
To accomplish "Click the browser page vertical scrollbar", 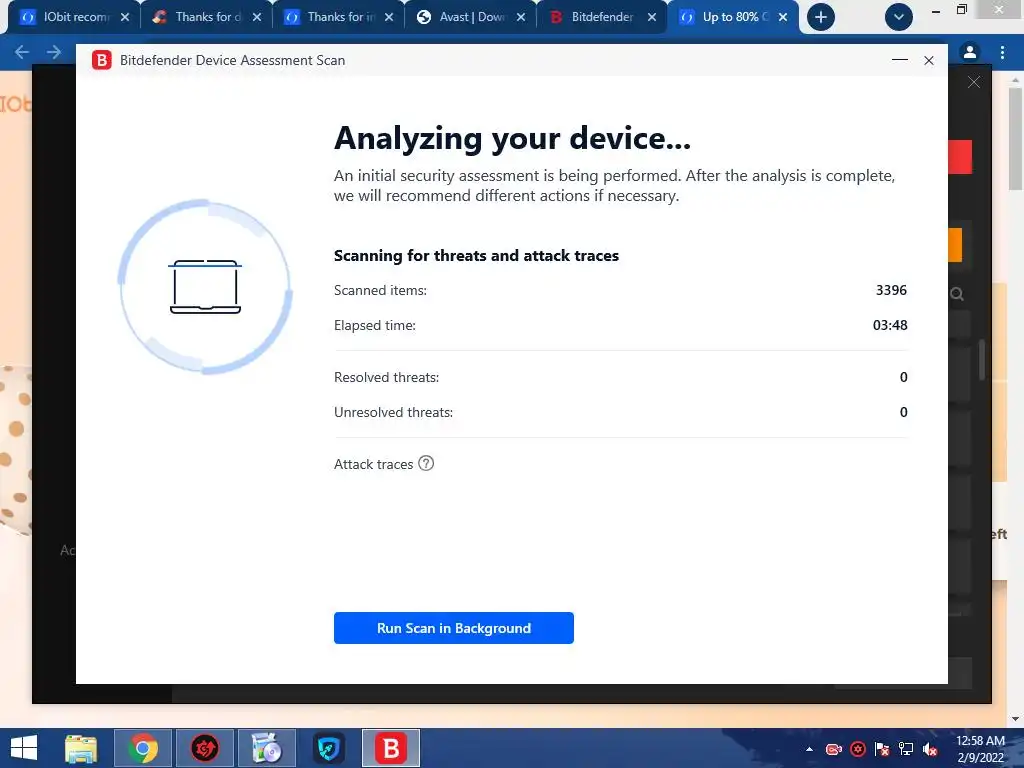I will pos(1016,137).
